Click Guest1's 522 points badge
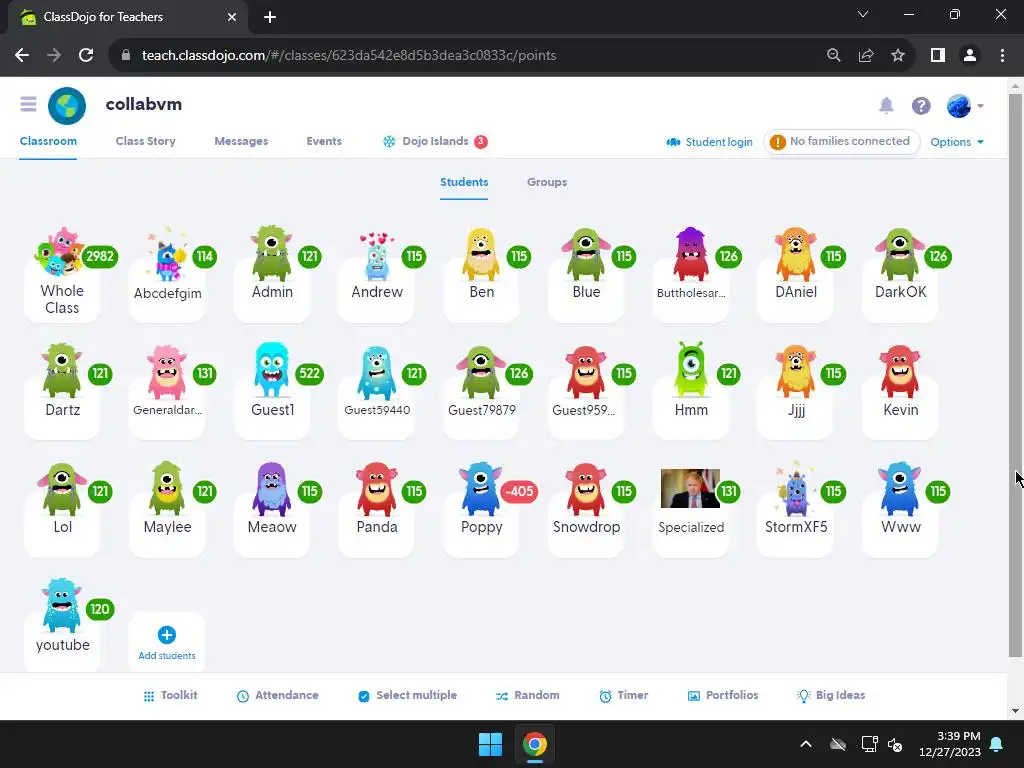Image resolution: width=1024 pixels, height=768 pixels. click(309, 374)
